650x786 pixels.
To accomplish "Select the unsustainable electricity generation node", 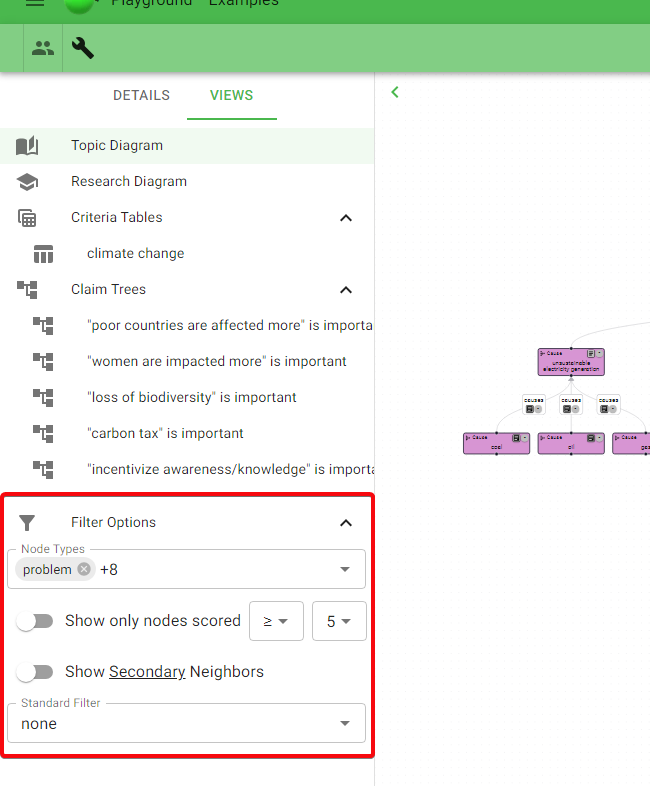I will pyautogui.click(x=571, y=362).
